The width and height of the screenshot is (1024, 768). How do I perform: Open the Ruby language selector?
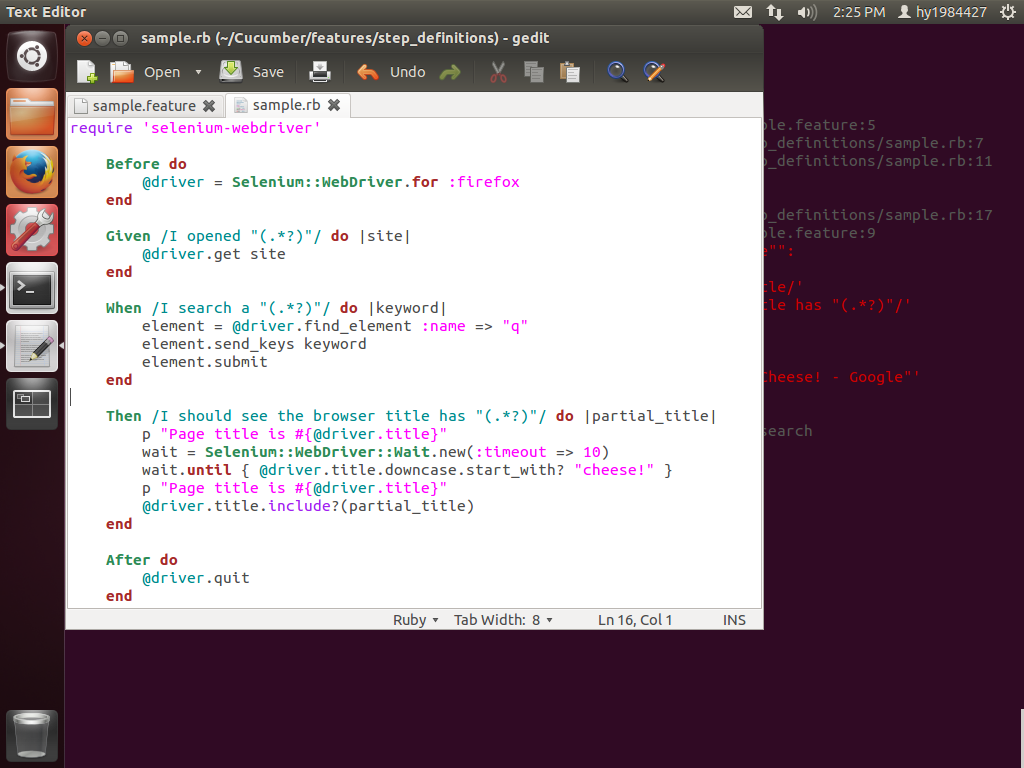415,620
